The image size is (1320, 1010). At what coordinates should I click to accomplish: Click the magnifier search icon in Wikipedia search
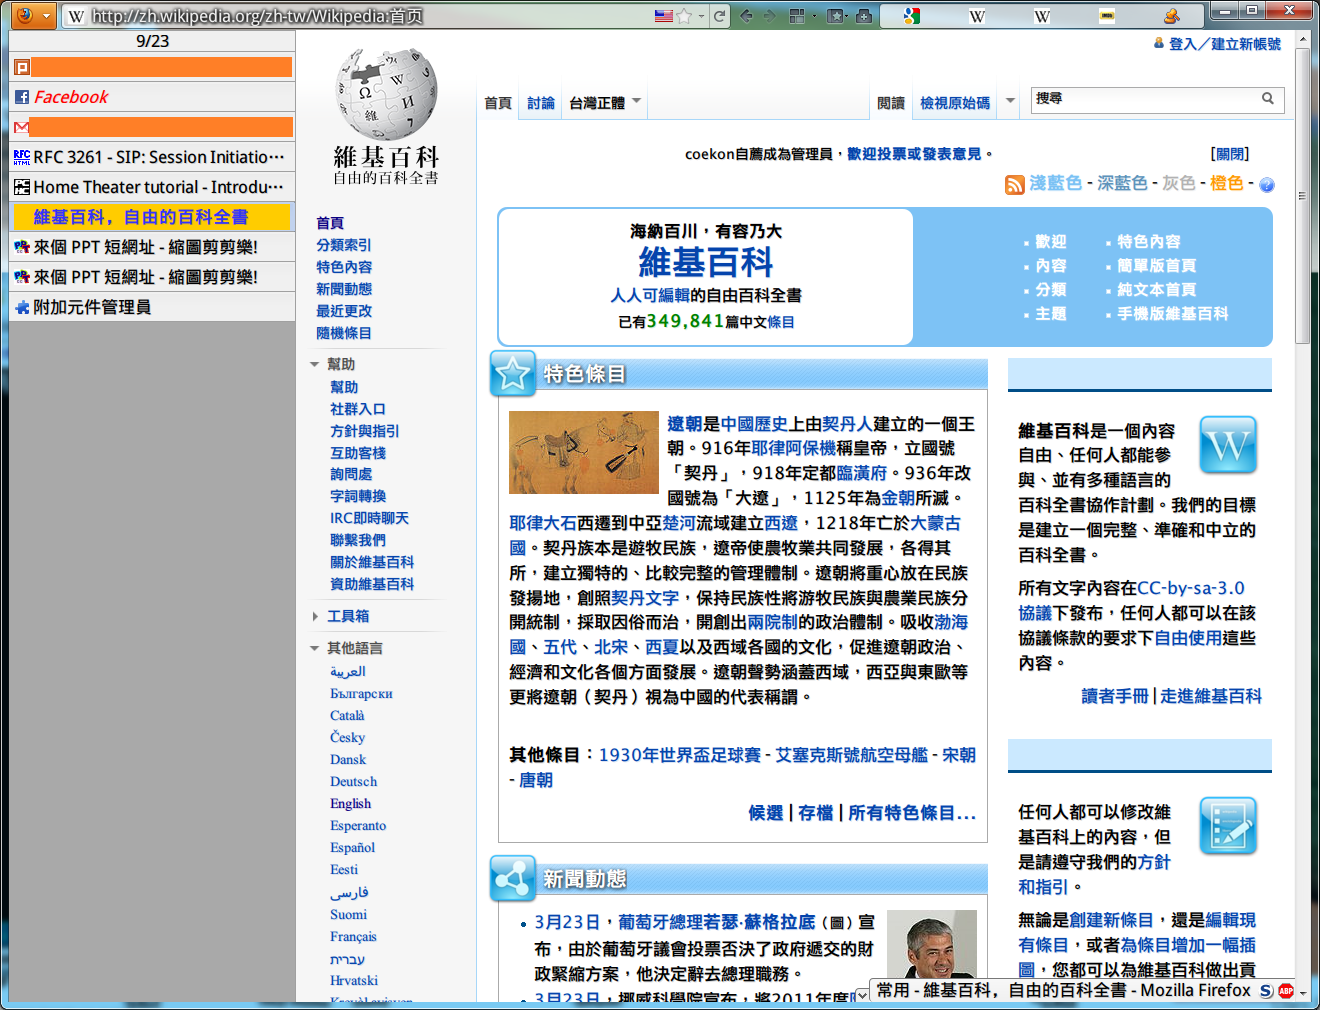point(1267,99)
